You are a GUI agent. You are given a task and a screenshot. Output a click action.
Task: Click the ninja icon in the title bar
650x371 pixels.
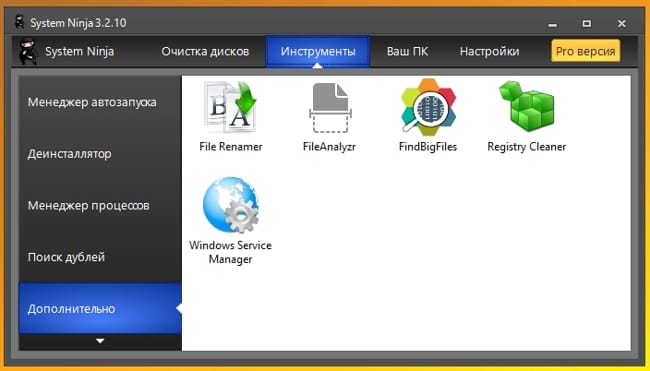[19, 22]
